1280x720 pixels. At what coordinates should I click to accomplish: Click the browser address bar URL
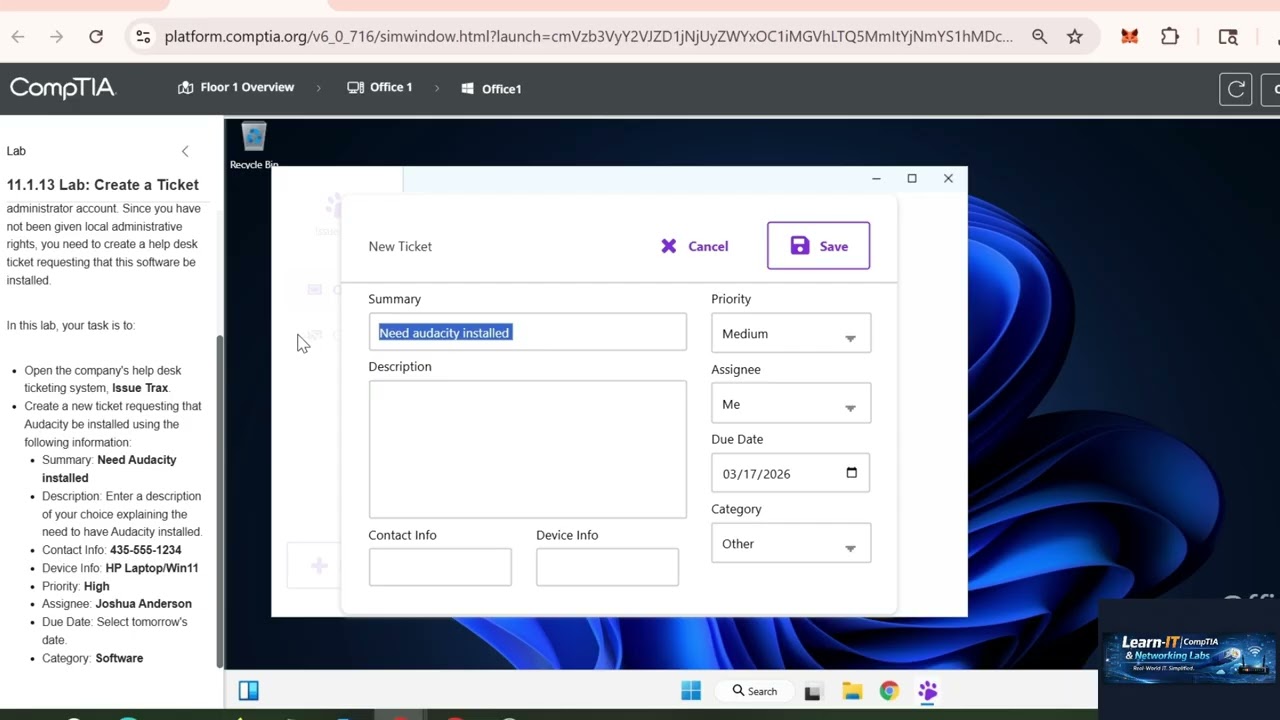[x=588, y=37]
